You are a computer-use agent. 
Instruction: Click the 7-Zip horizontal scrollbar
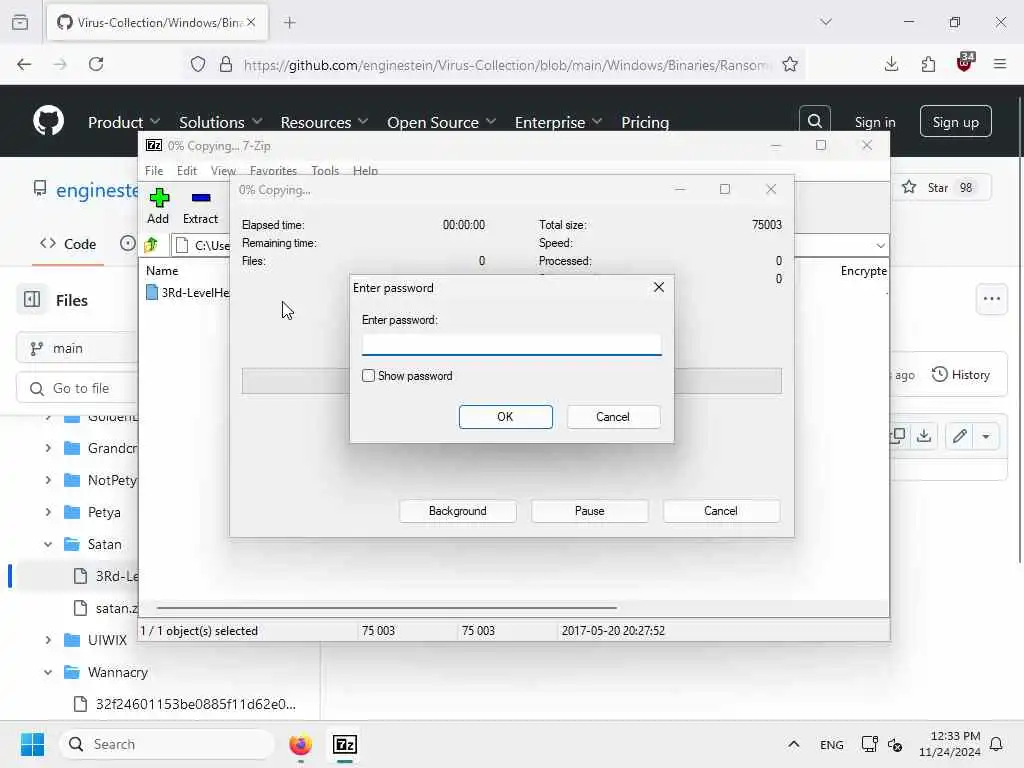[387, 608]
